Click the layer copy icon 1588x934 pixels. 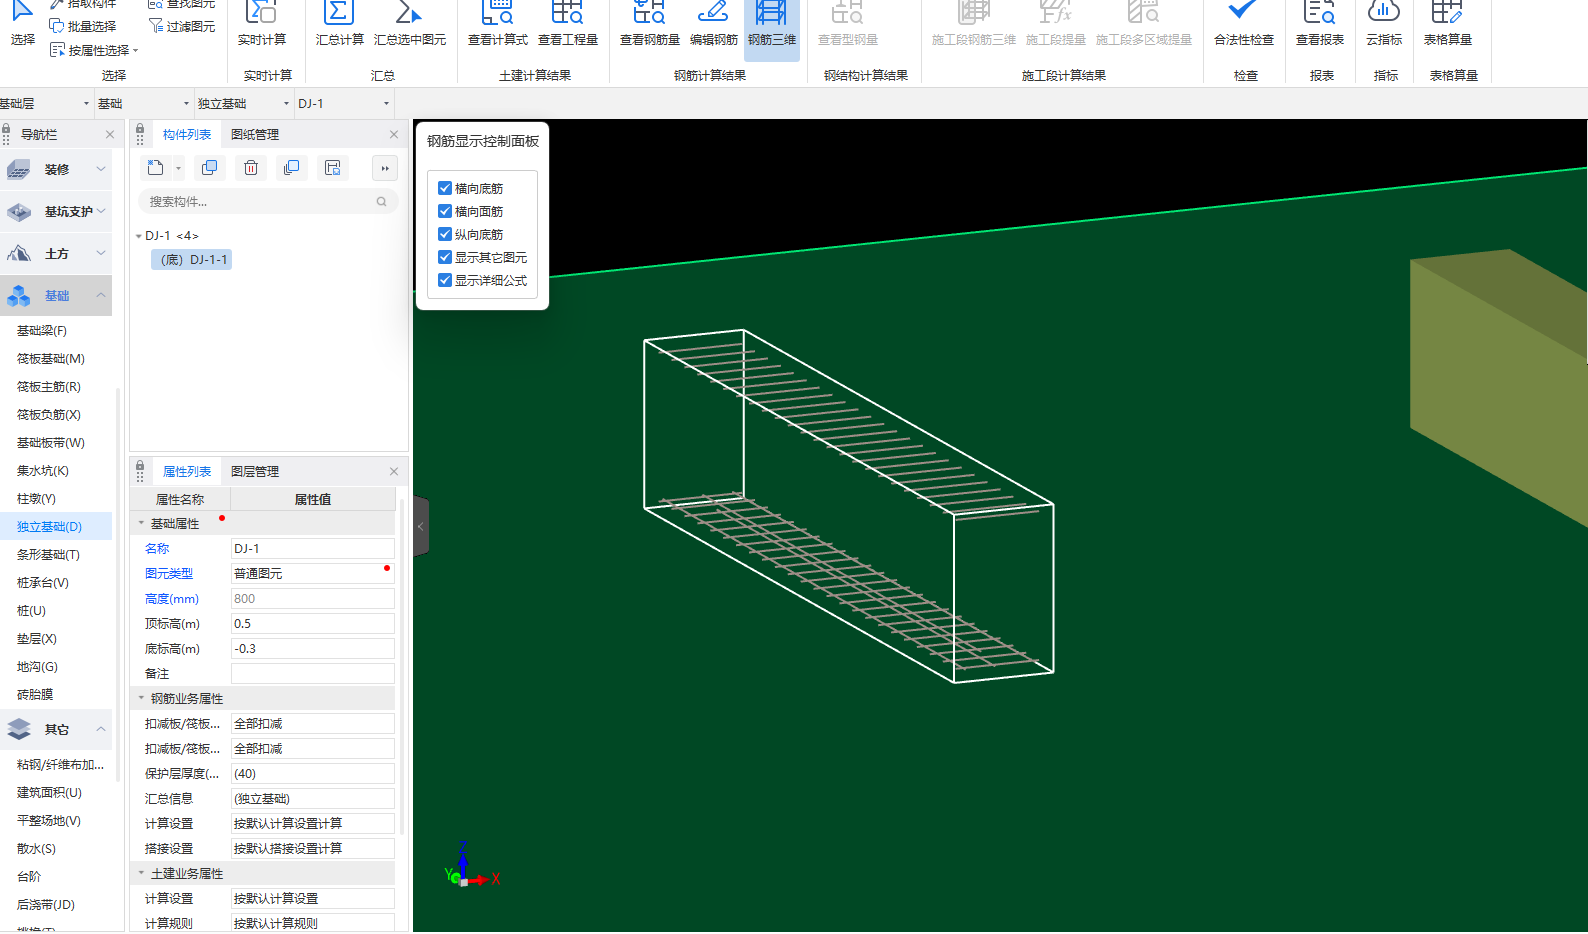click(x=291, y=168)
